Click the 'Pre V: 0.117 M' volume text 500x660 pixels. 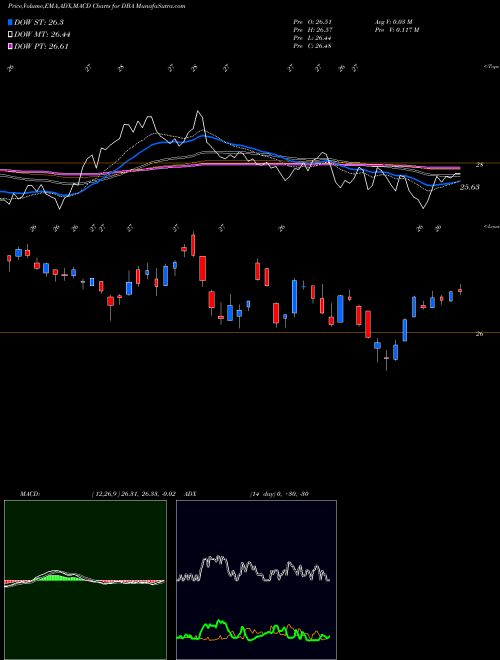pos(396,30)
